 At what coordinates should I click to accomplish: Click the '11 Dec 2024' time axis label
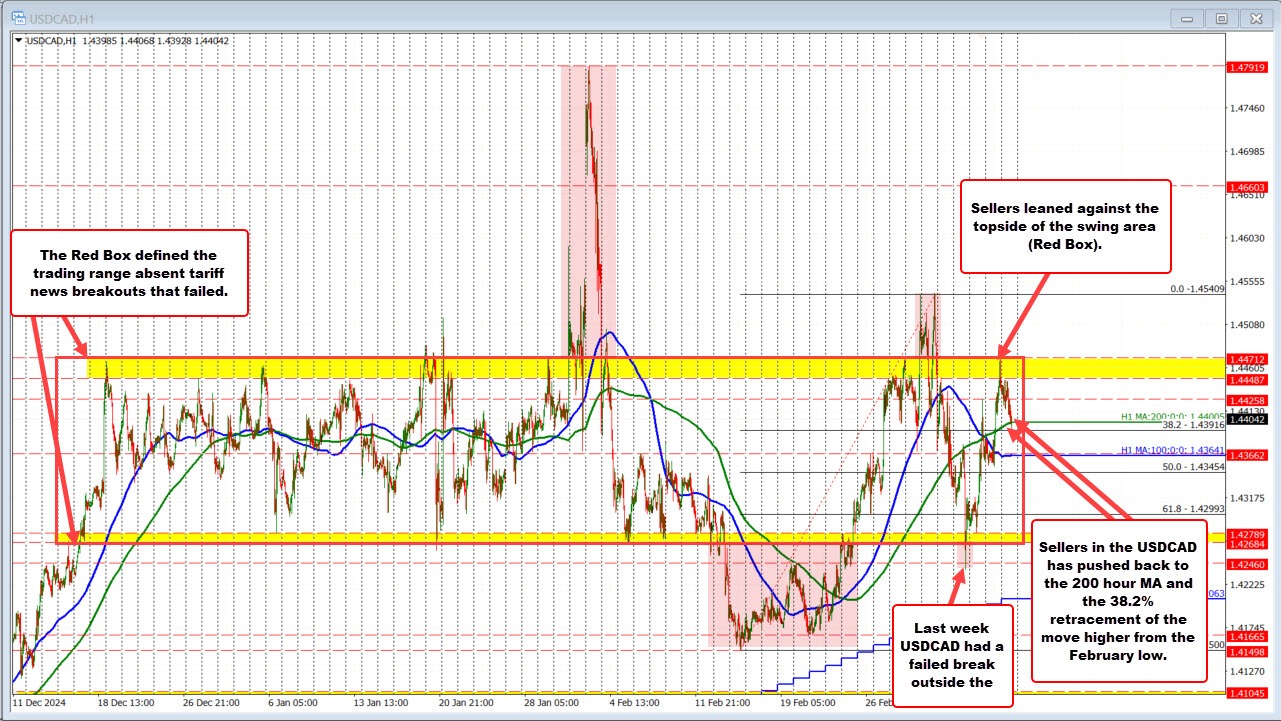click(40, 703)
